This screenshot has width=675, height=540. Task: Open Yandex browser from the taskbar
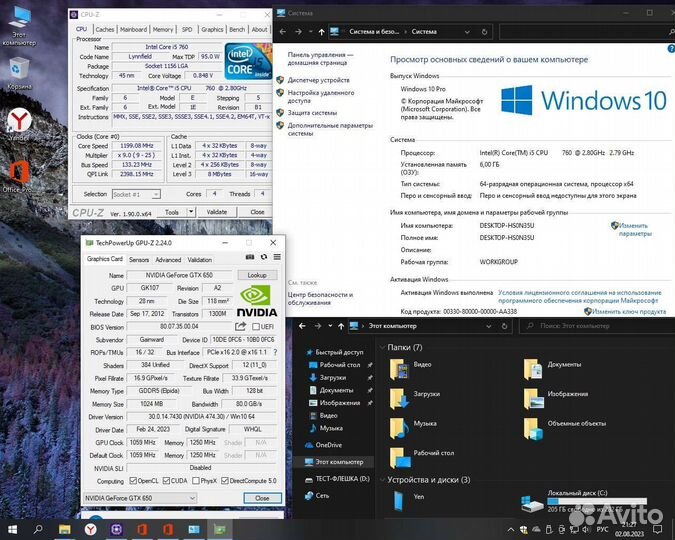[90, 529]
